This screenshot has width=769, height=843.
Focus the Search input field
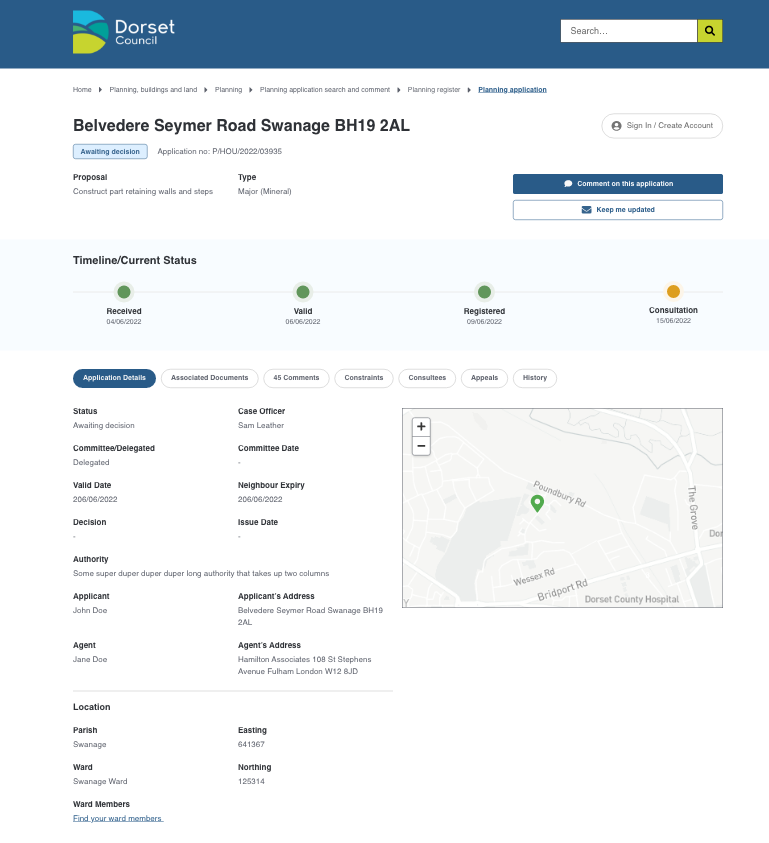[629, 31]
